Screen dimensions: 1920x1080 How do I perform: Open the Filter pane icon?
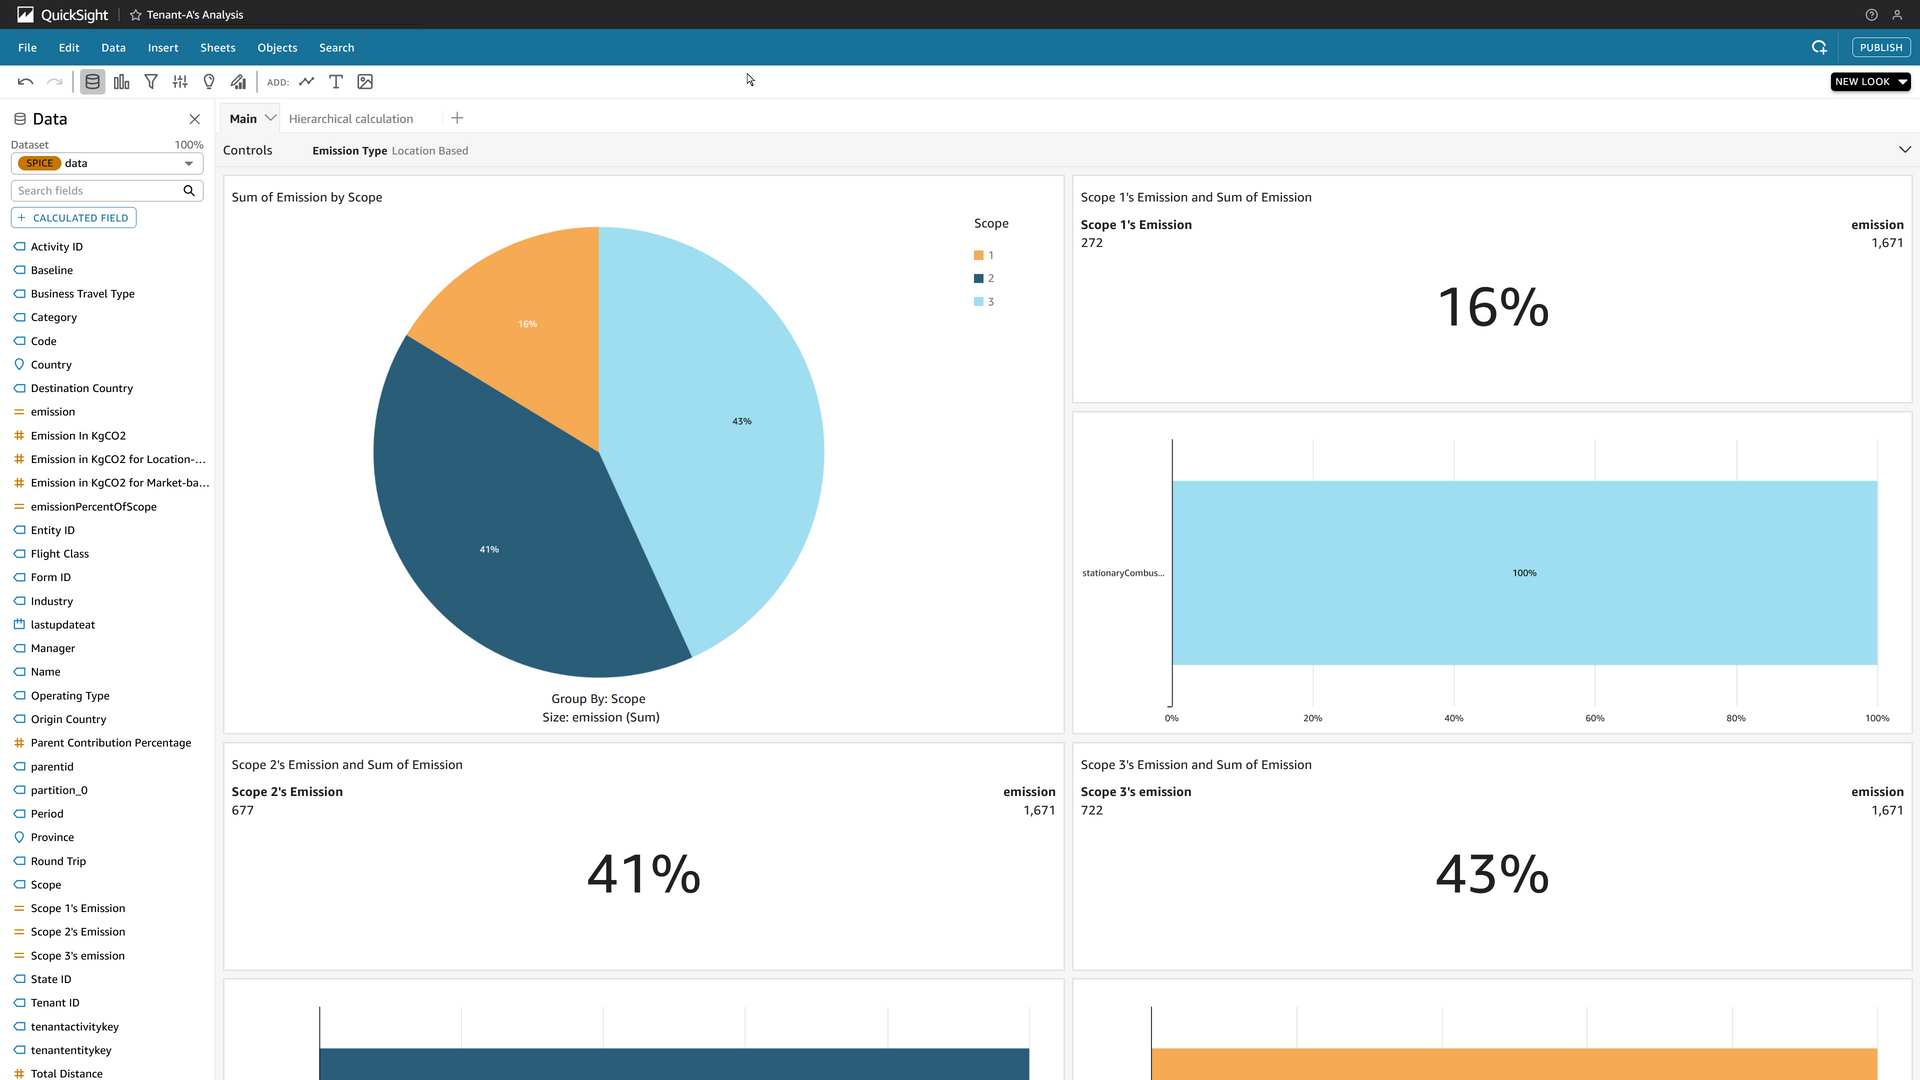tap(151, 82)
